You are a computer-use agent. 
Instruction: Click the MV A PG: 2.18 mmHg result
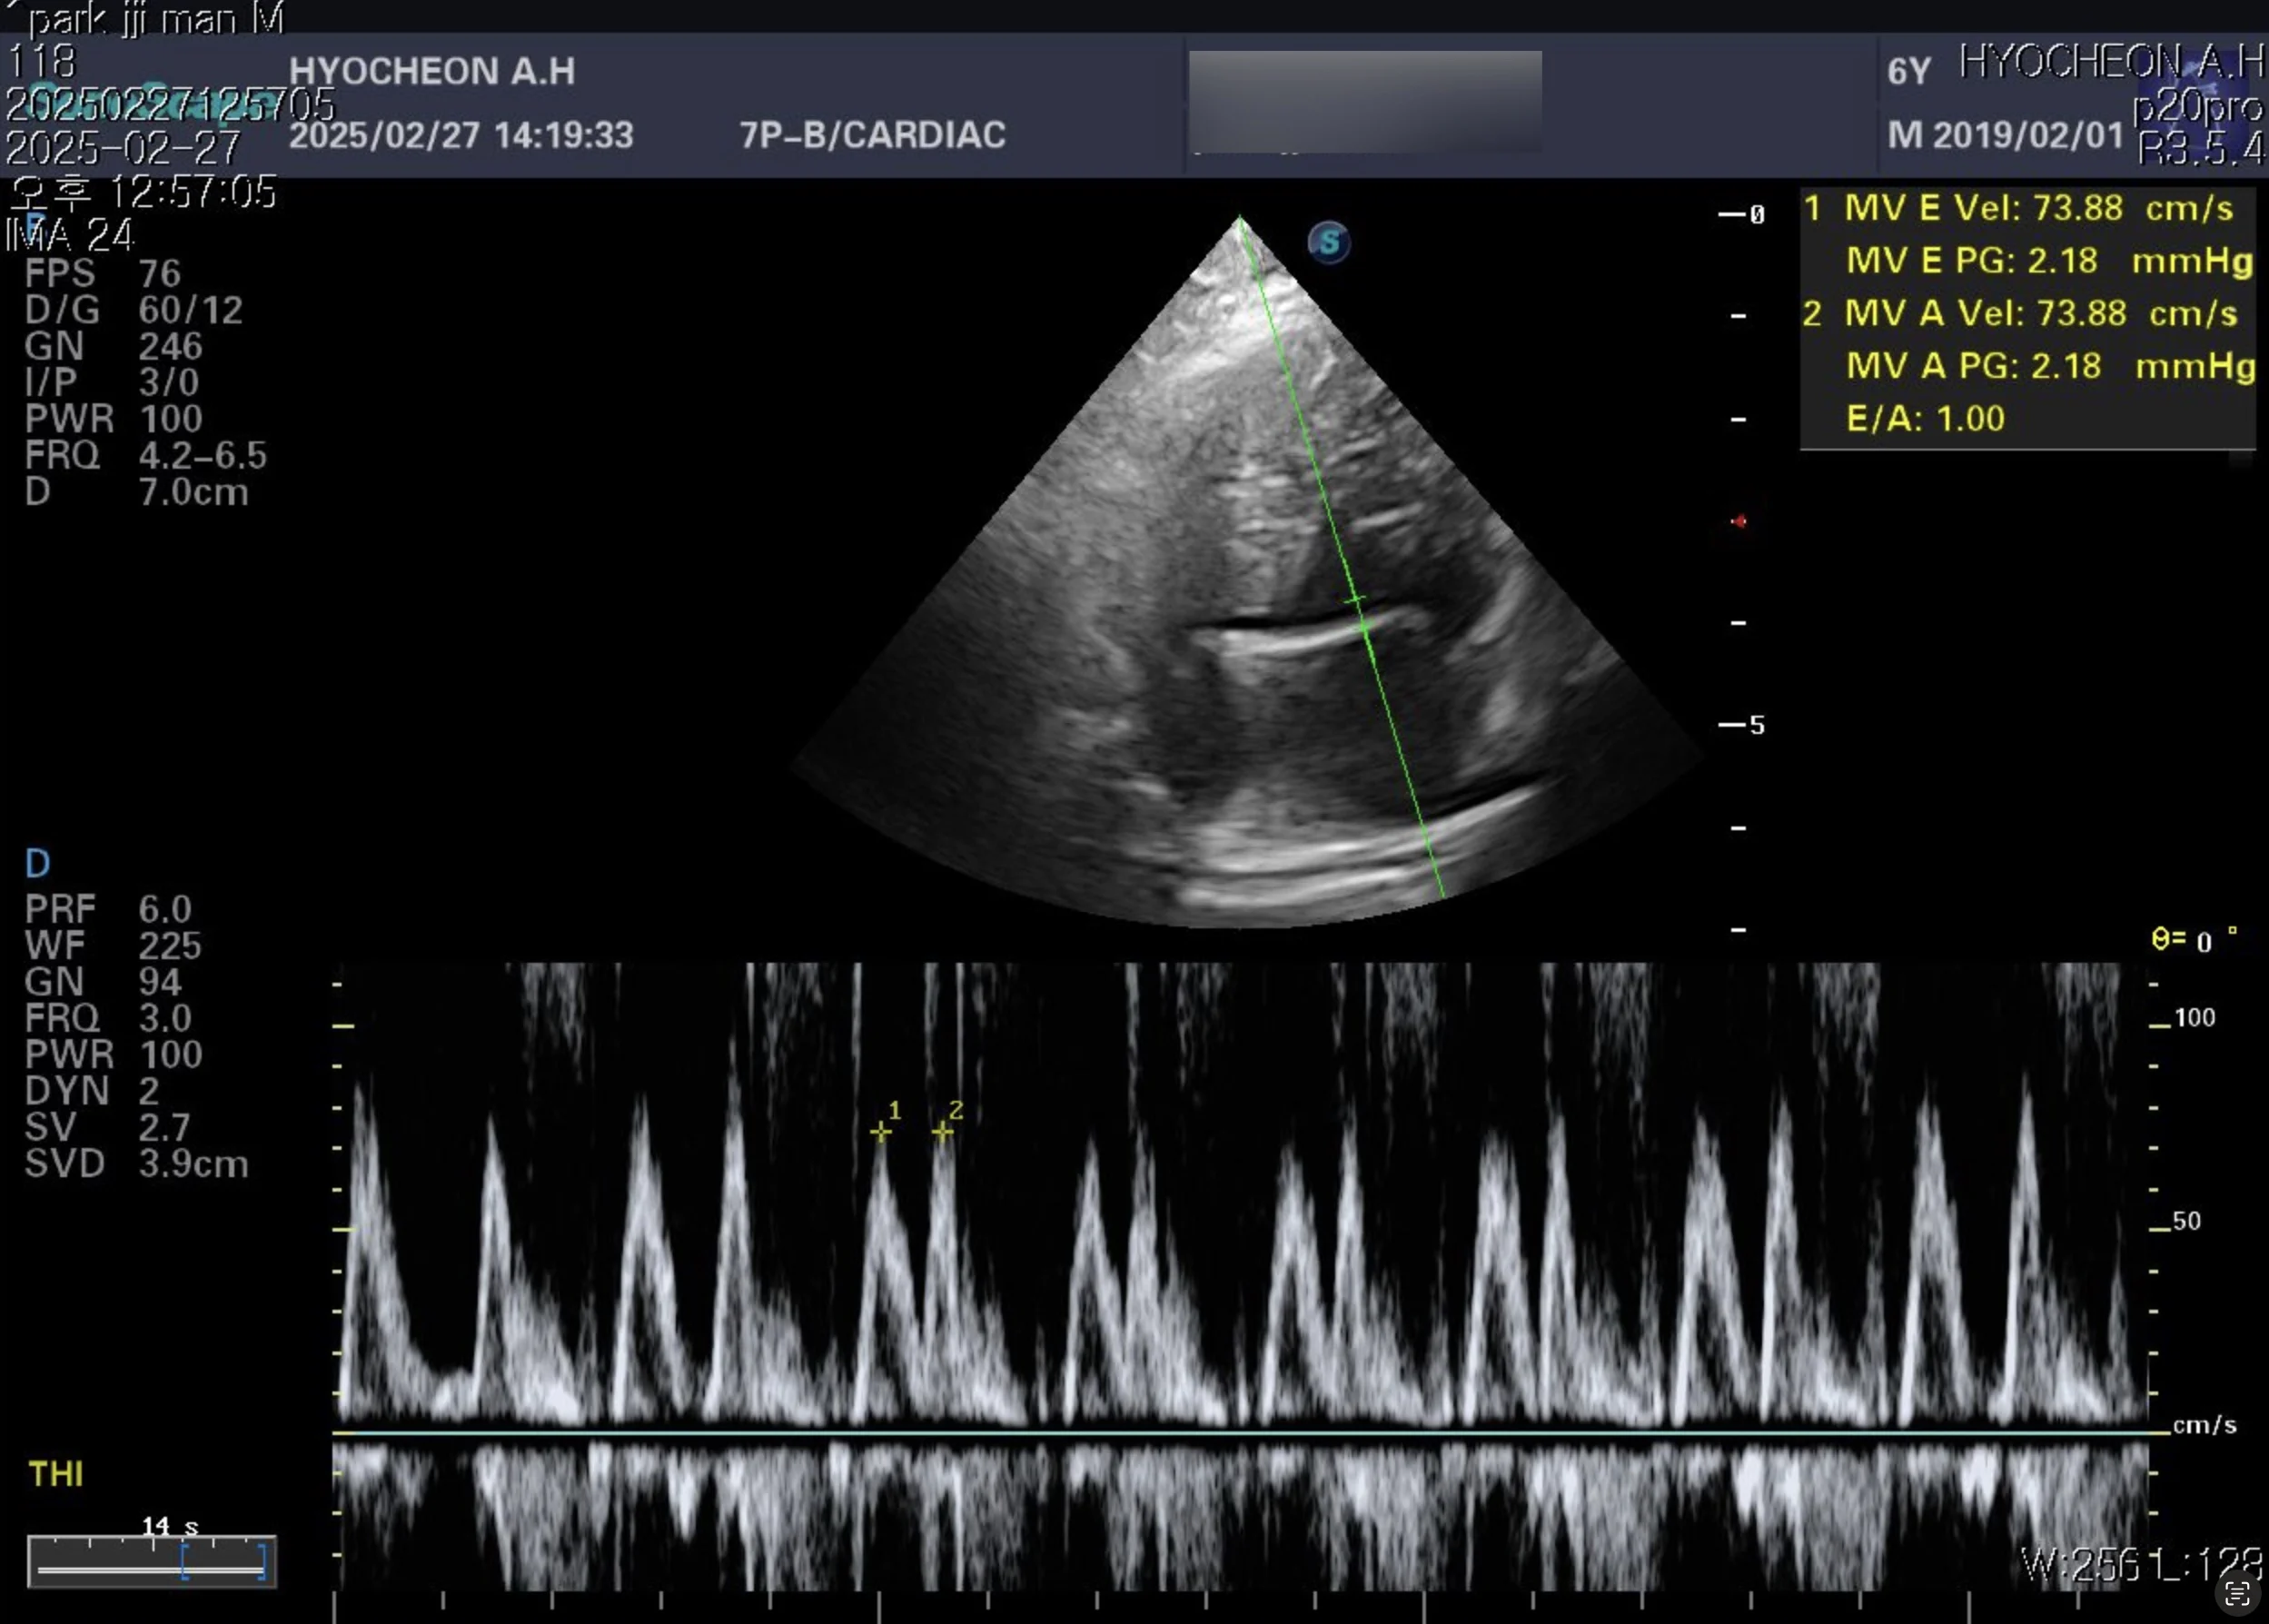click(2050, 366)
